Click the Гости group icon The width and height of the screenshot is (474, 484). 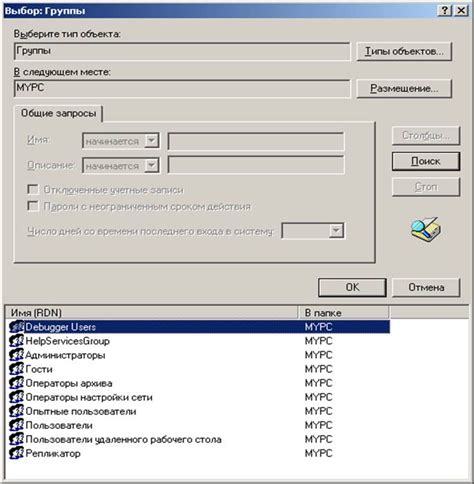point(16,369)
